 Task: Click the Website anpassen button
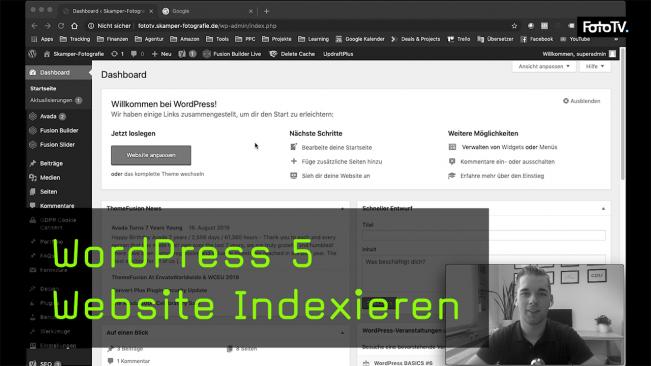(151, 155)
